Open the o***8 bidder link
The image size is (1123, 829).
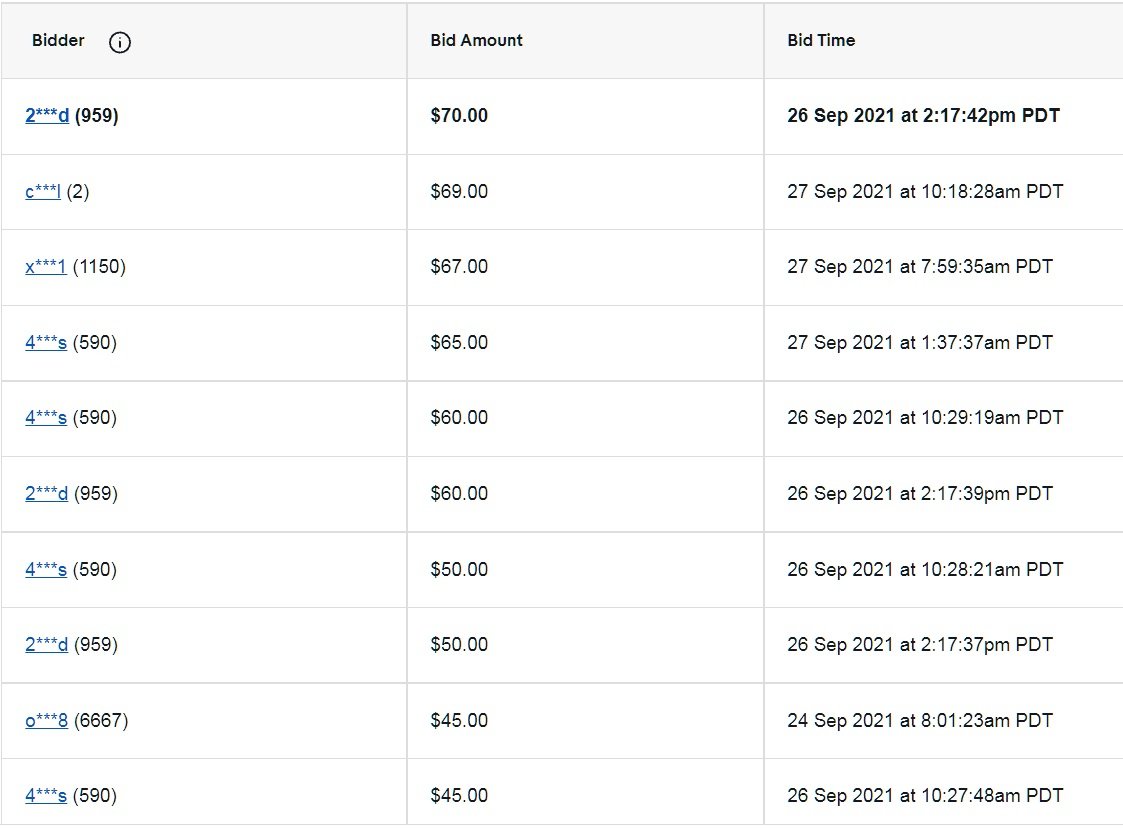[47, 721]
